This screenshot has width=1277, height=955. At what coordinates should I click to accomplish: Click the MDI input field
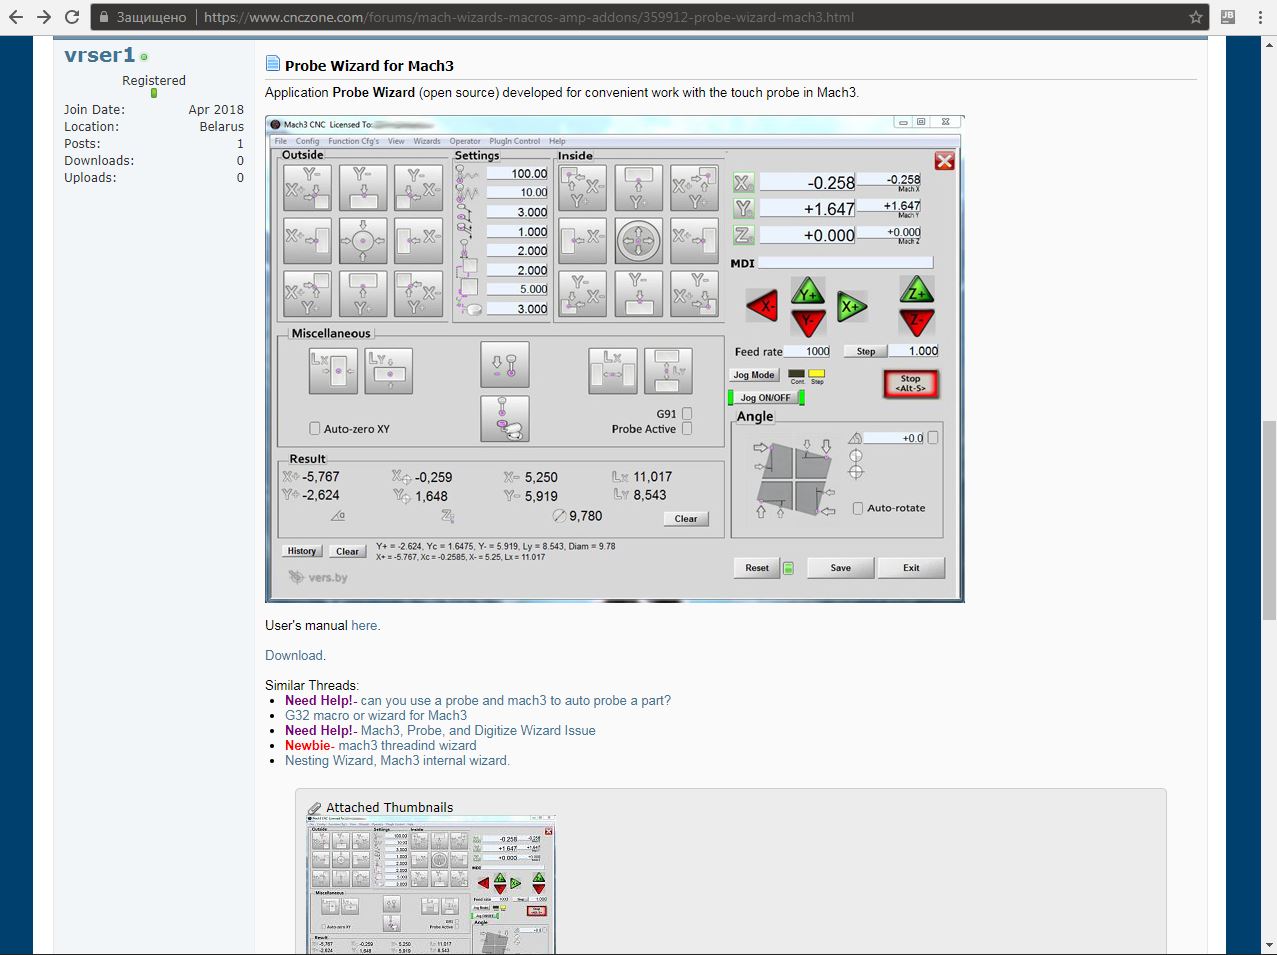click(845, 263)
